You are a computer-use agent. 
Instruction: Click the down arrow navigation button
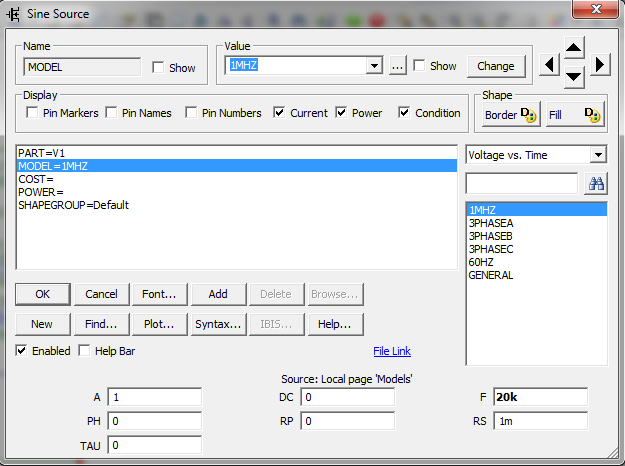[x=574, y=77]
